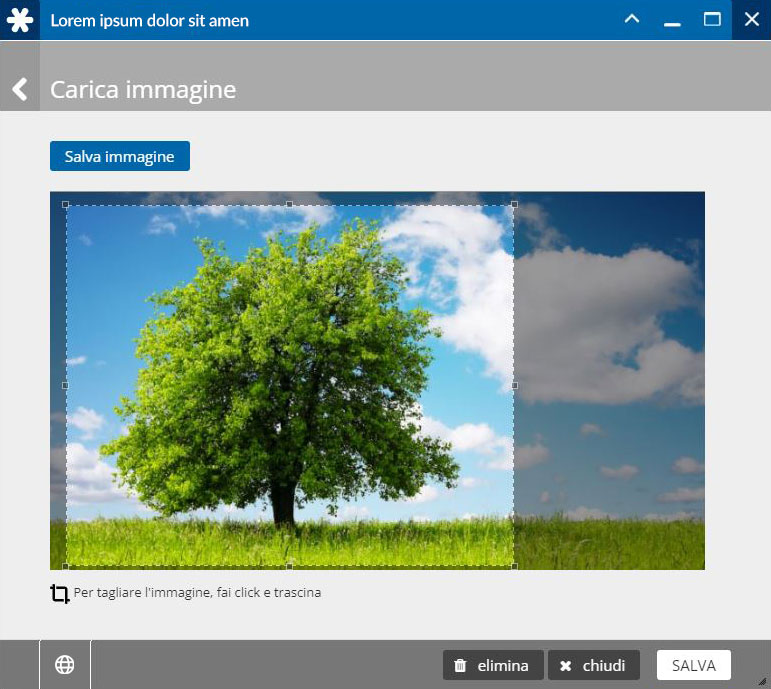Go back using the left arrow
Image resolution: width=771 pixels, height=689 pixels.
coord(20,89)
